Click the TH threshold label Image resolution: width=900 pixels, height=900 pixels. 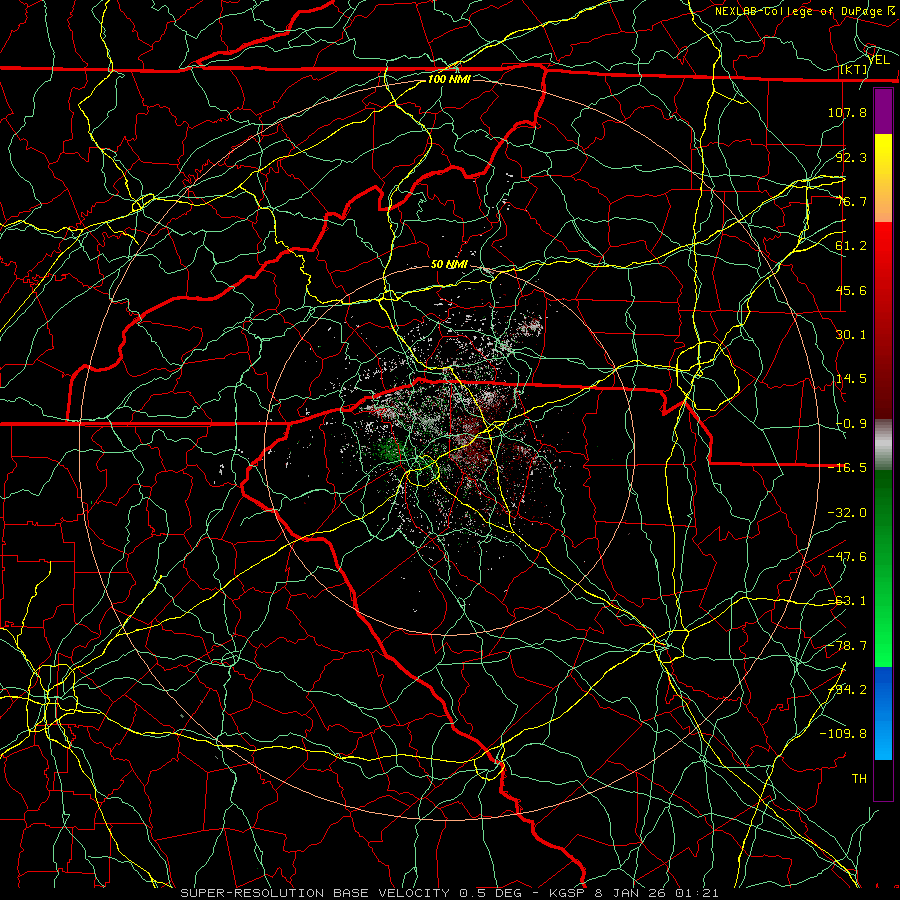point(859,779)
